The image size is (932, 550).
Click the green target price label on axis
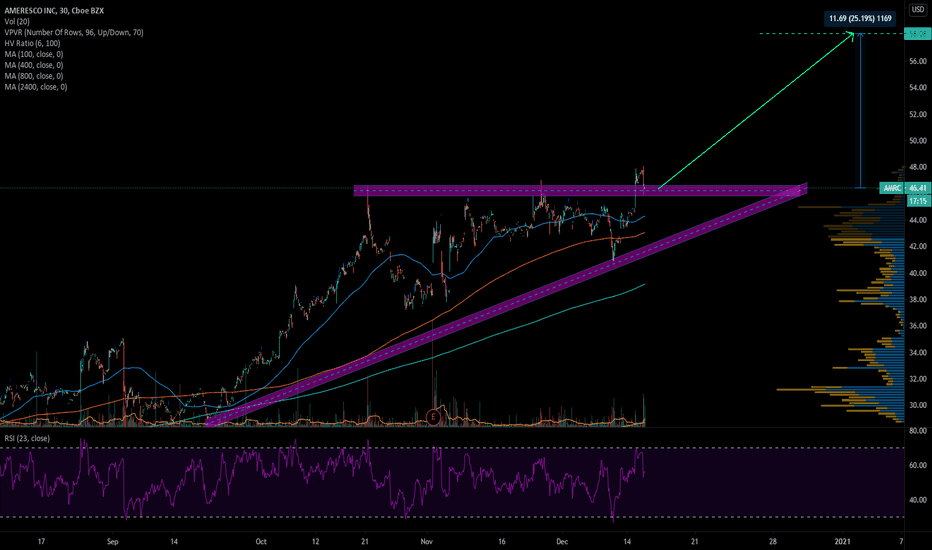click(x=918, y=34)
